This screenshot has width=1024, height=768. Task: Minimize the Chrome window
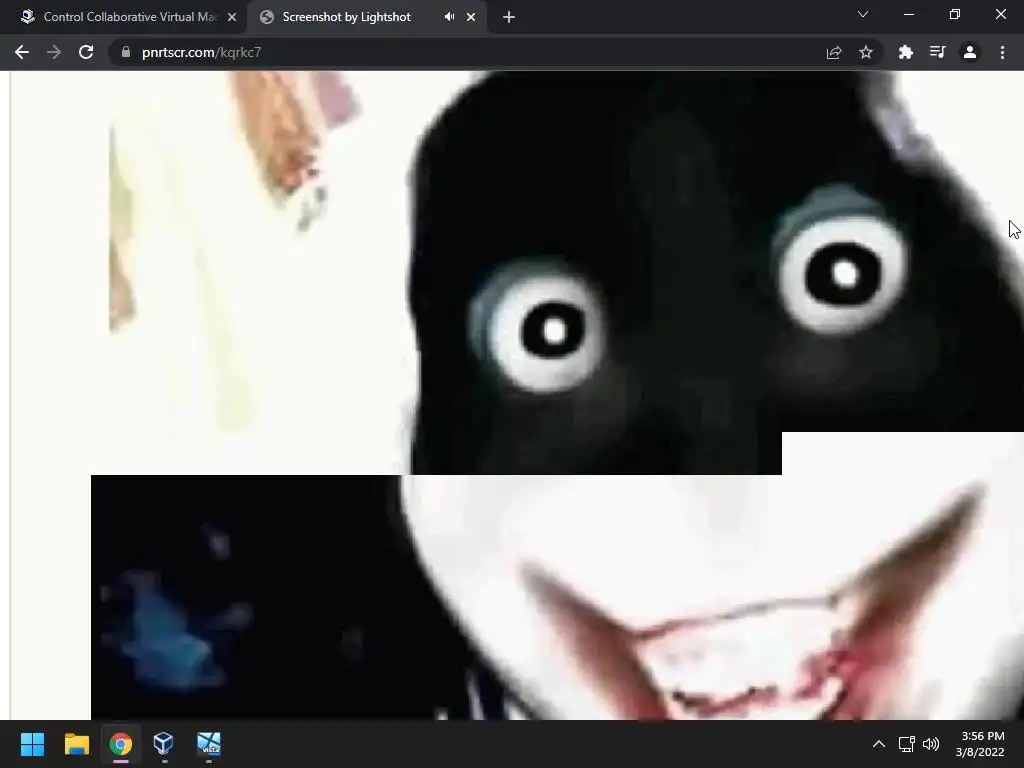[x=908, y=14]
